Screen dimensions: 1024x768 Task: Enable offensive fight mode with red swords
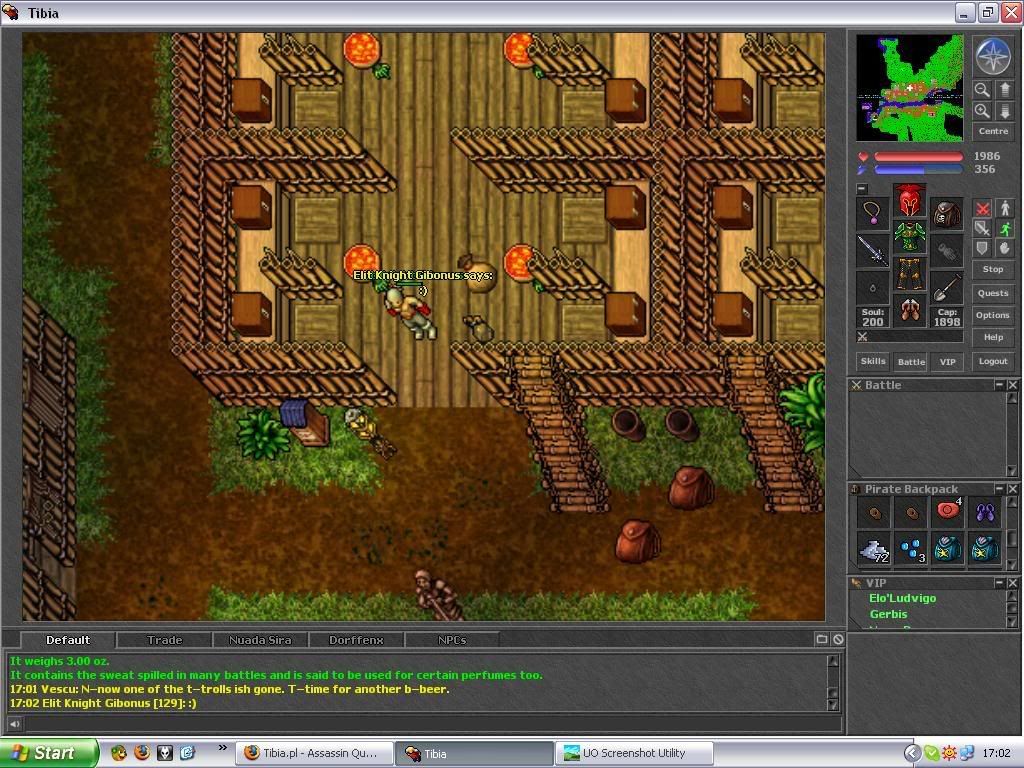[982, 208]
